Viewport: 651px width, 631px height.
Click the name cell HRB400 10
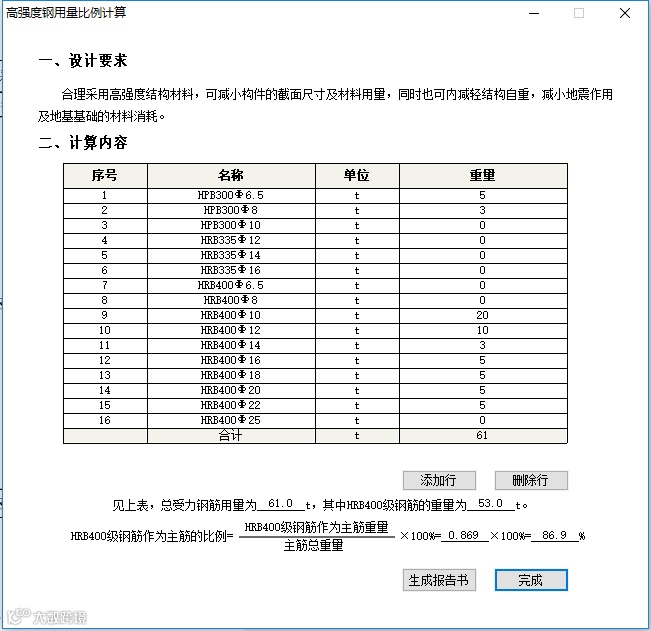tap(231, 316)
